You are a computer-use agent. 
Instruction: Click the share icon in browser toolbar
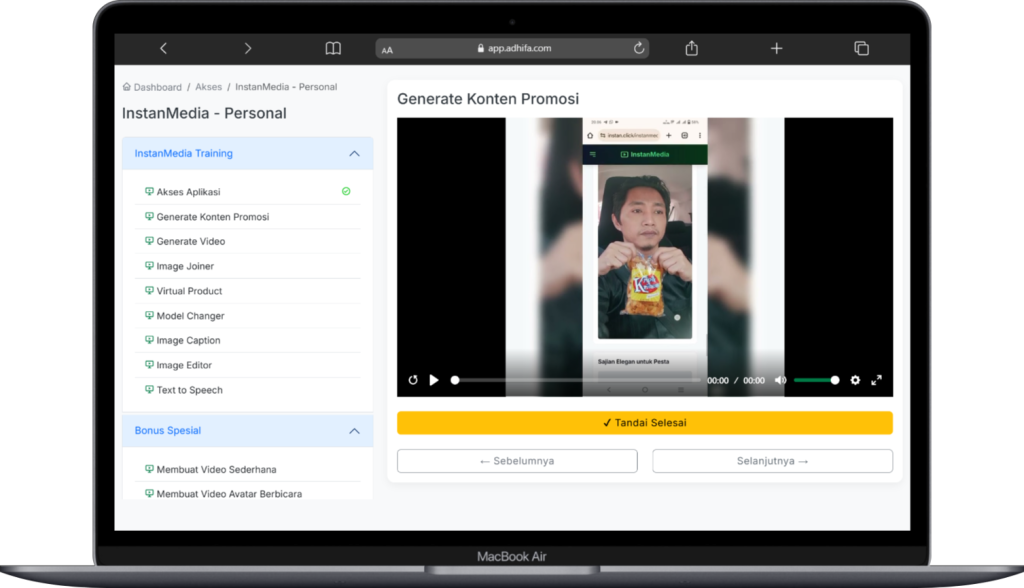coord(691,48)
